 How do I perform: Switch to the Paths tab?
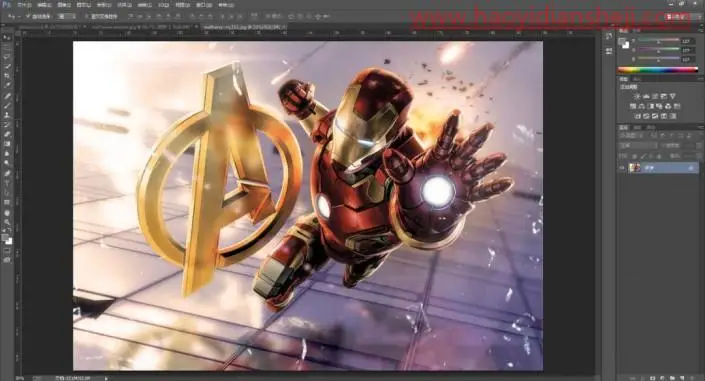coord(650,128)
